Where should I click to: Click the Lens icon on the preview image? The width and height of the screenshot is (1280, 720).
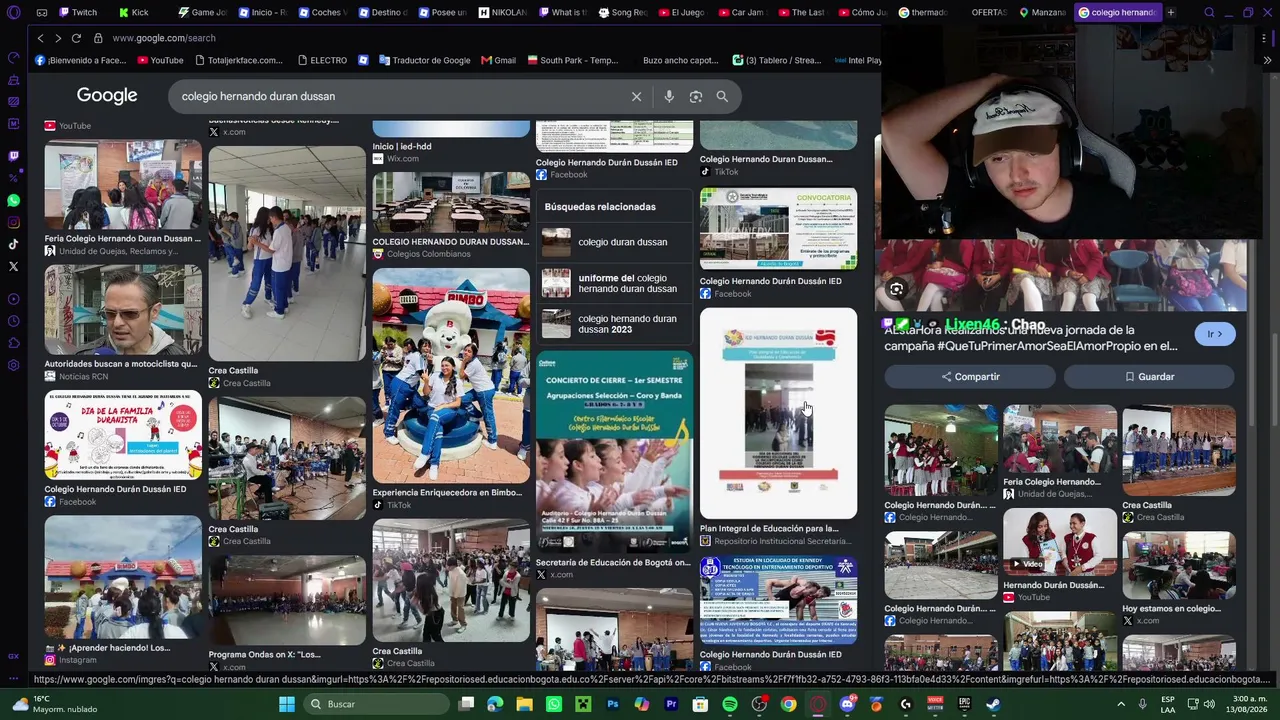(x=896, y=289)
